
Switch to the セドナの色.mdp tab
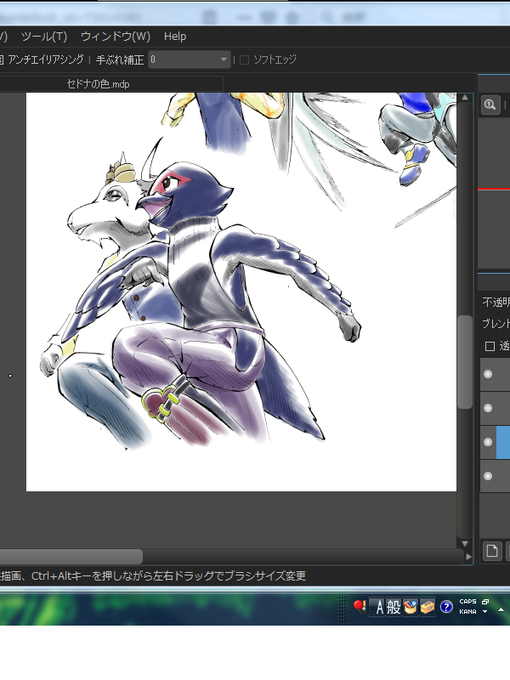pos(98,84)
